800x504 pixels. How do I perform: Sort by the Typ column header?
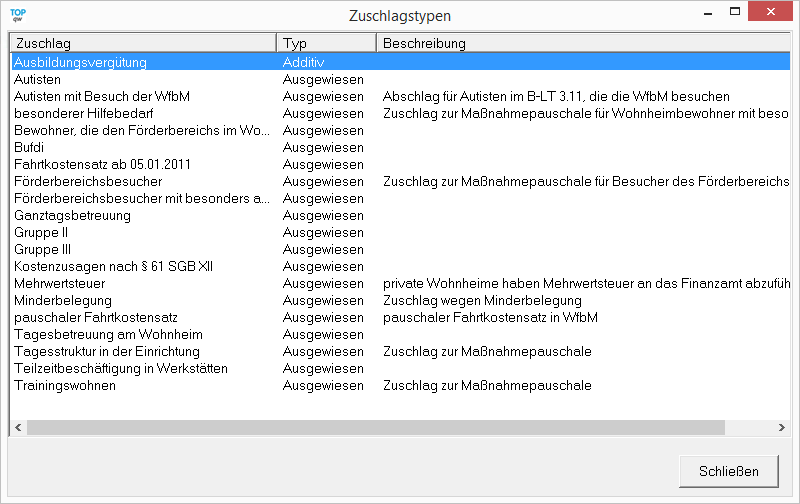click(325, 43)
